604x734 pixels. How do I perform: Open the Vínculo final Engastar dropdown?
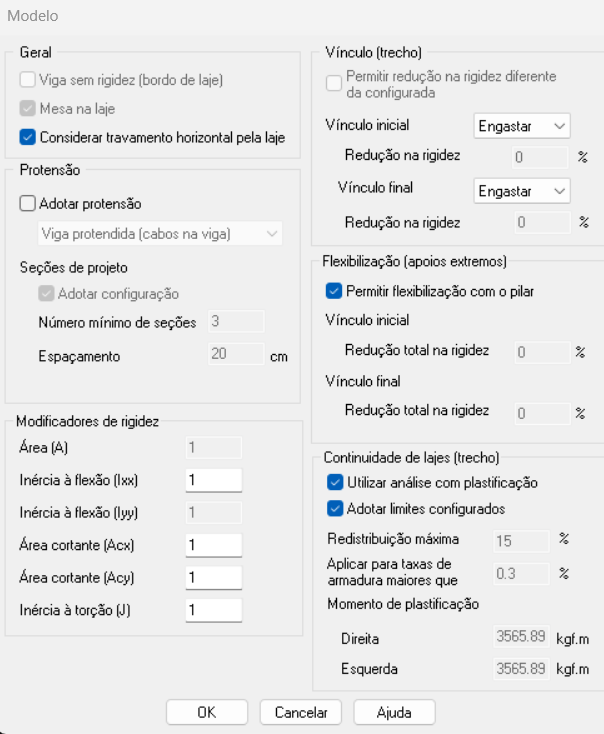(521, 190)
